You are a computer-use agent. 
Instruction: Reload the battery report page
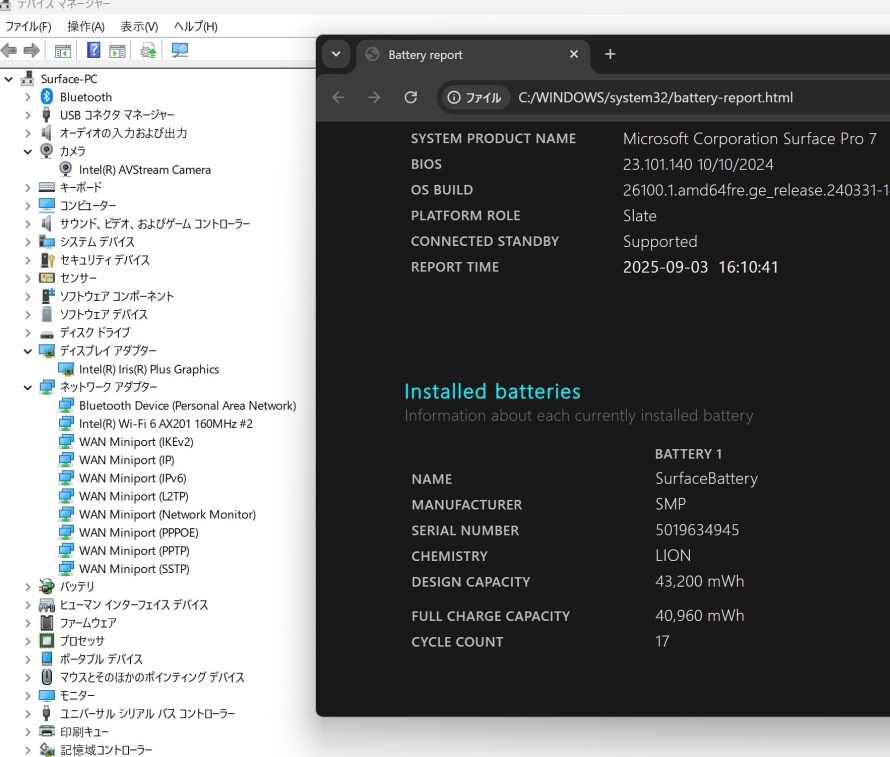tap(410, 98)
